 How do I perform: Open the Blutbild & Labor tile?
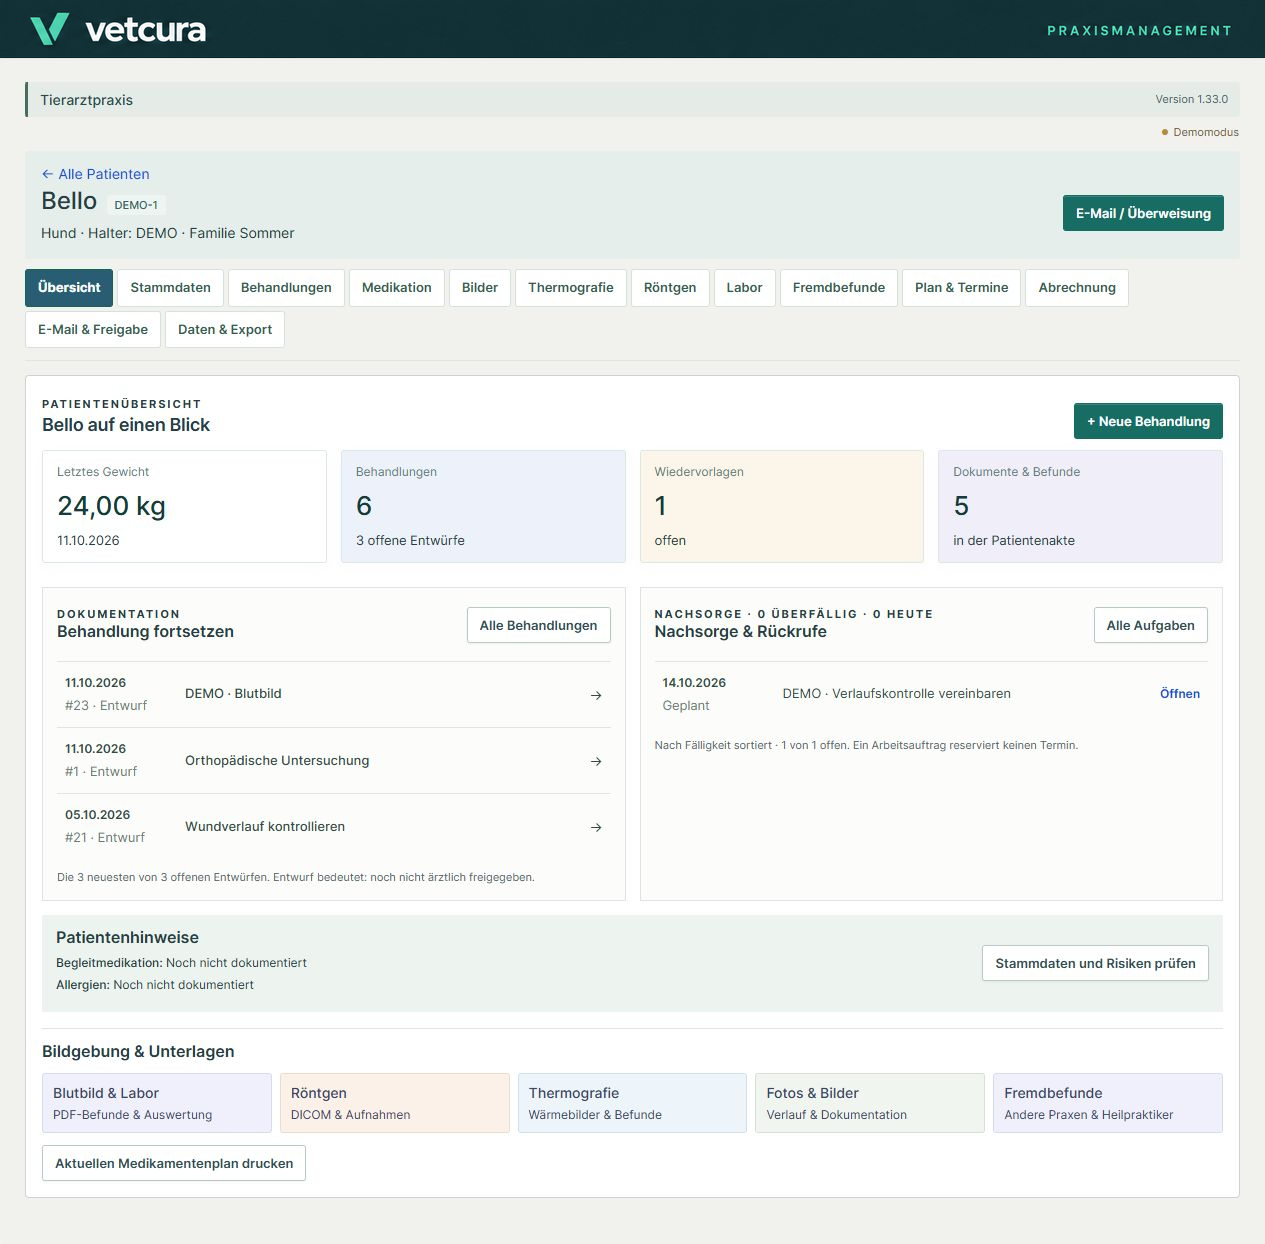pyautogui.click(x=157, y=1103)
